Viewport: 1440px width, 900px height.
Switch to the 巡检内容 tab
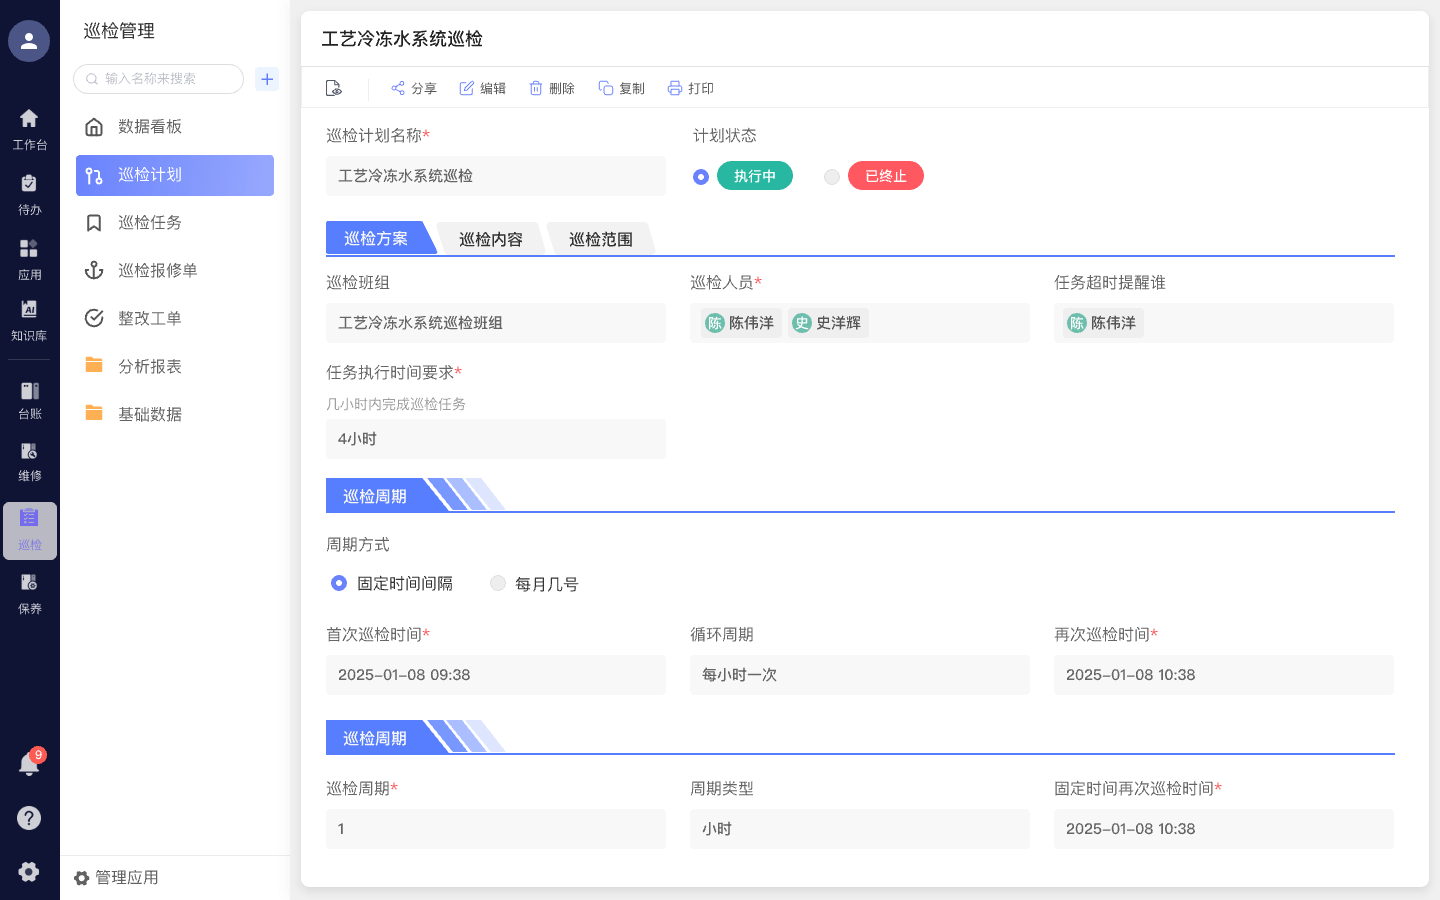[x=491, y=238]
